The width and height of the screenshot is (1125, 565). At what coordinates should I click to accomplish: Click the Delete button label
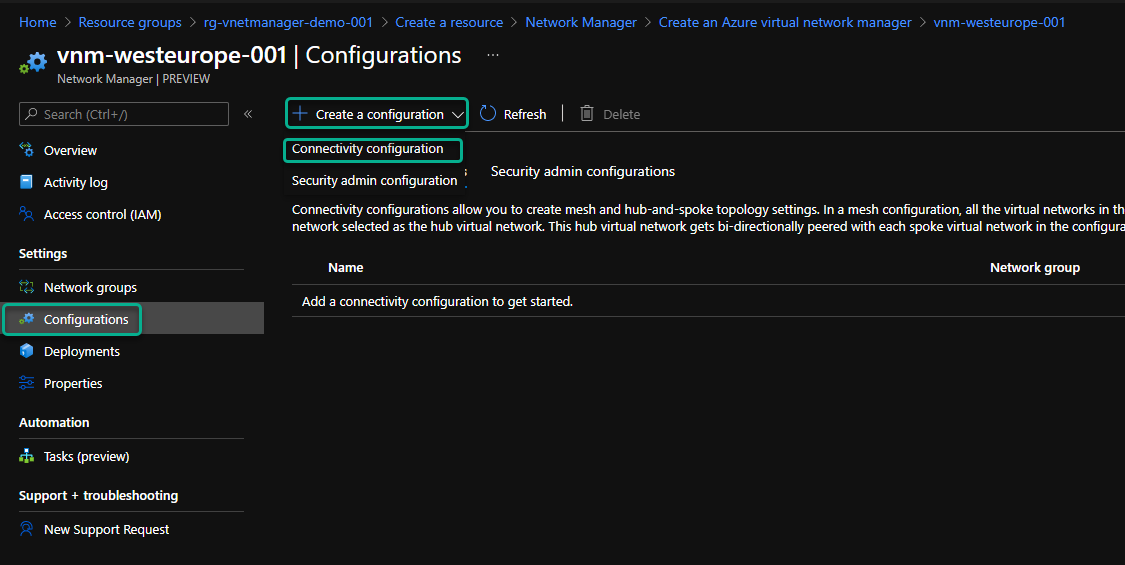pos(621,114)
